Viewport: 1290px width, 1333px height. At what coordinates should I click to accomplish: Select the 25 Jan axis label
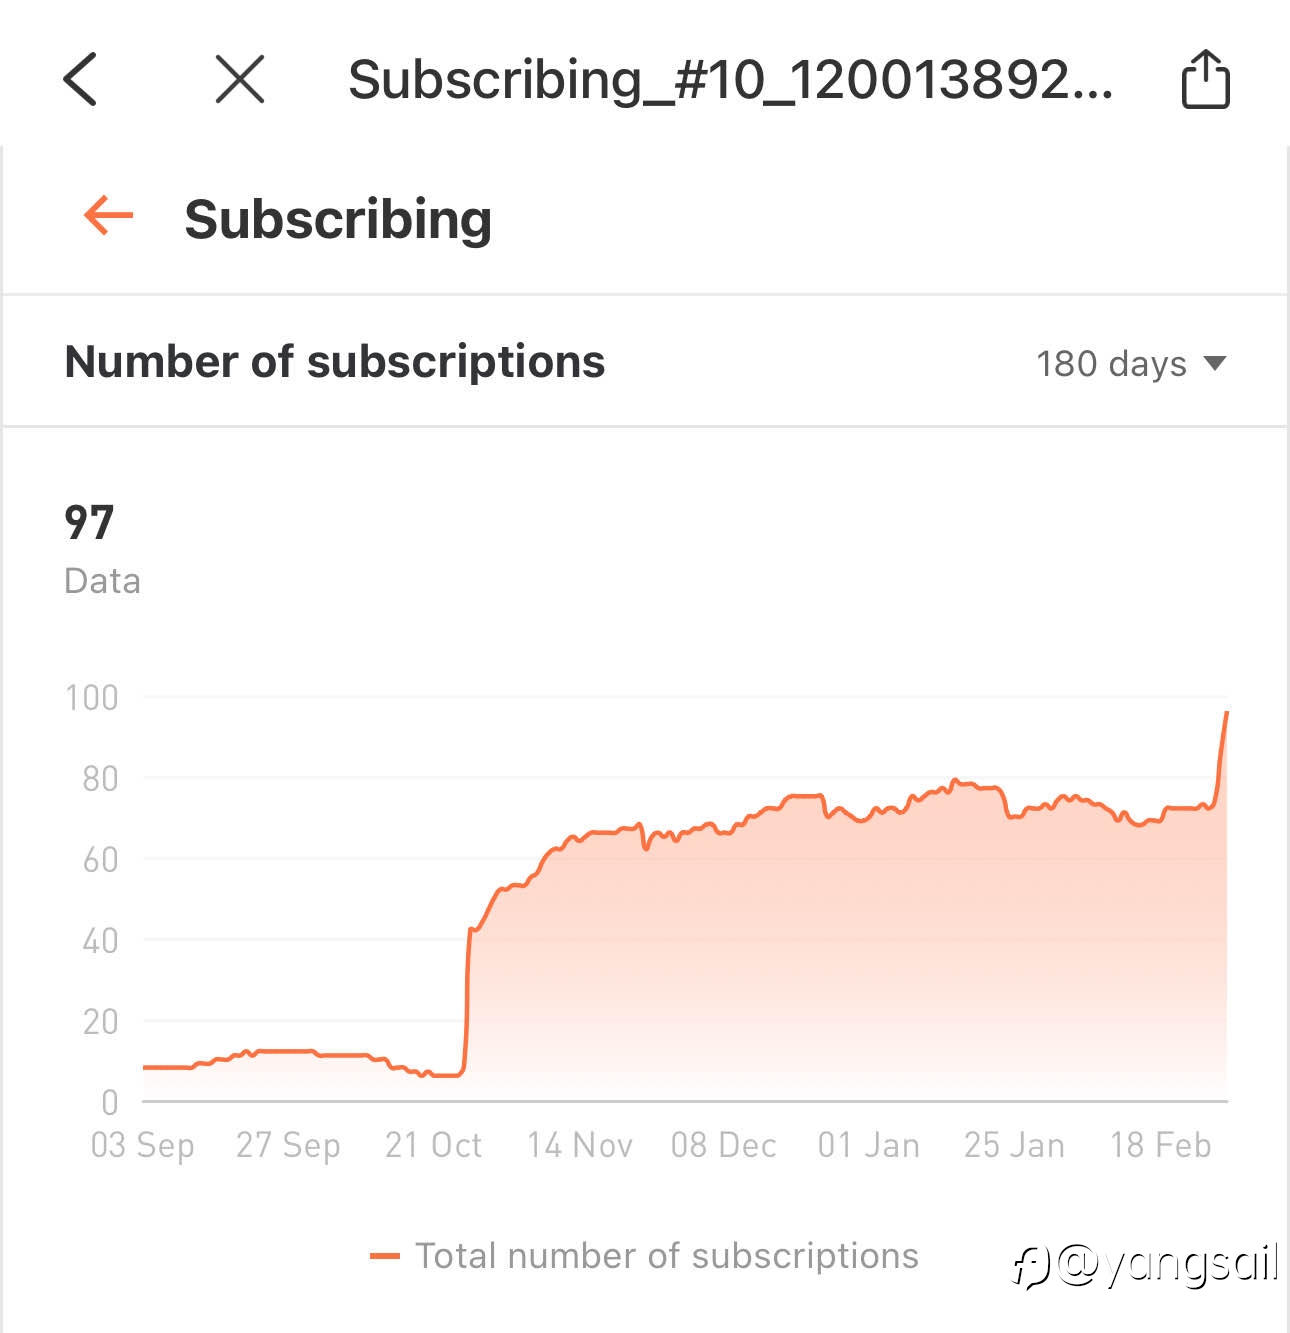coord(1014,1145)
